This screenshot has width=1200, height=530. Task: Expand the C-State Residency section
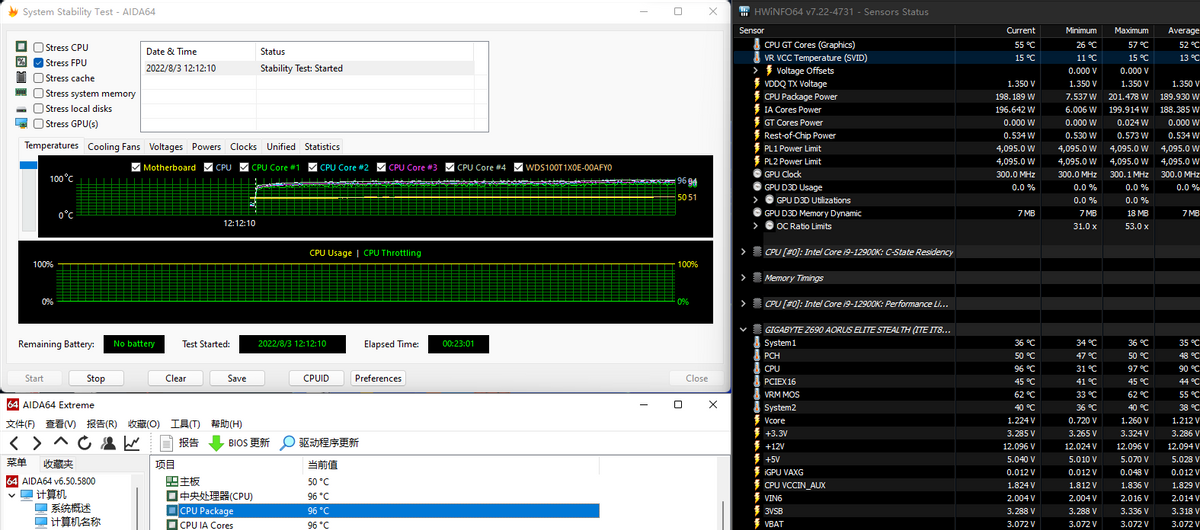744,252
